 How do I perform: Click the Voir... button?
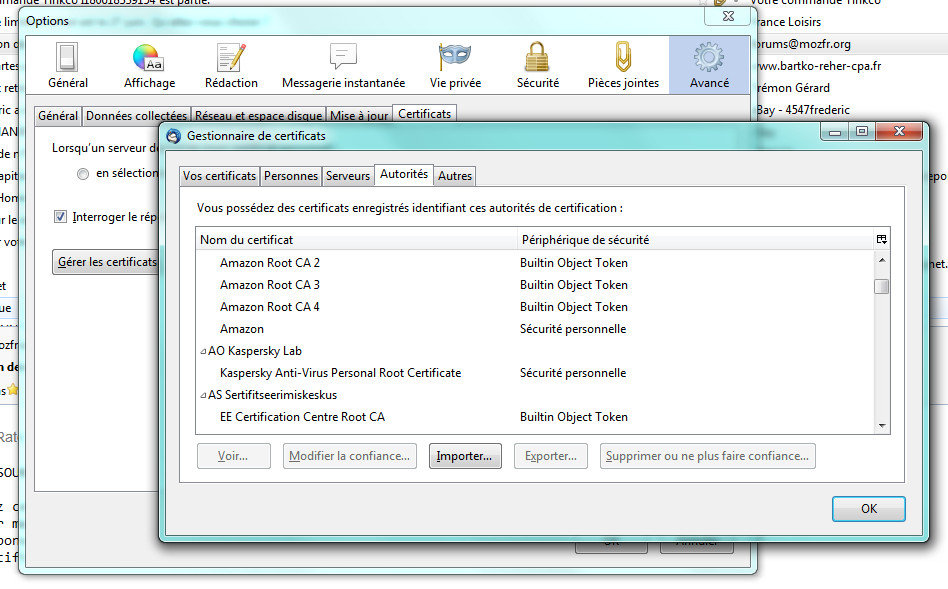point(233,456)
